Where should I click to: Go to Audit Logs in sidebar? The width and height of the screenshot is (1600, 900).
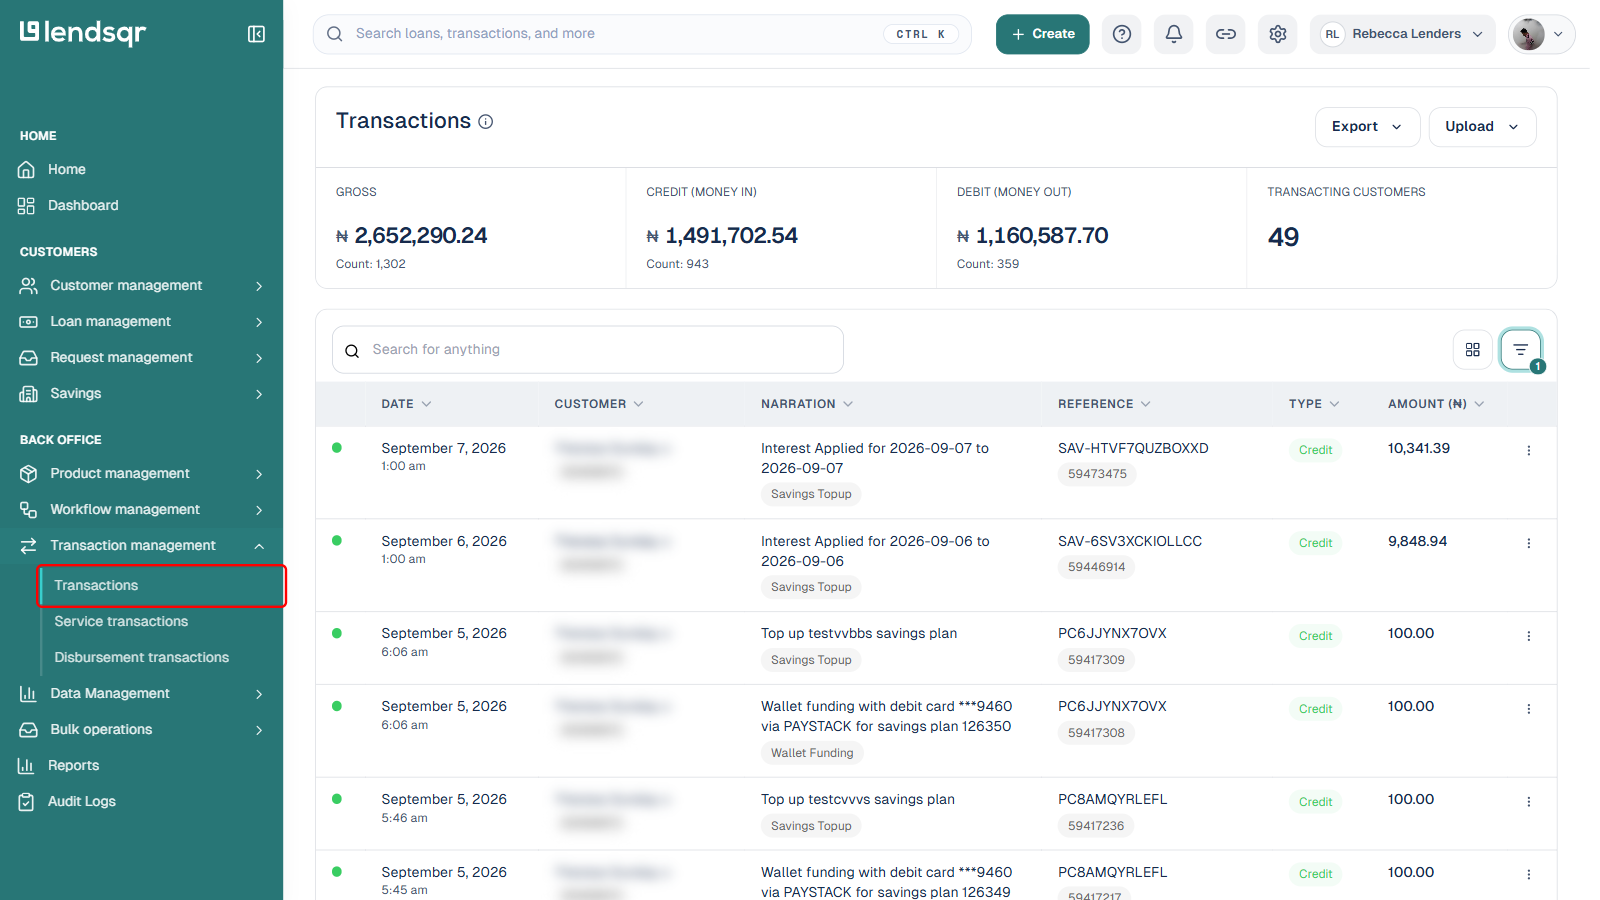82,802
